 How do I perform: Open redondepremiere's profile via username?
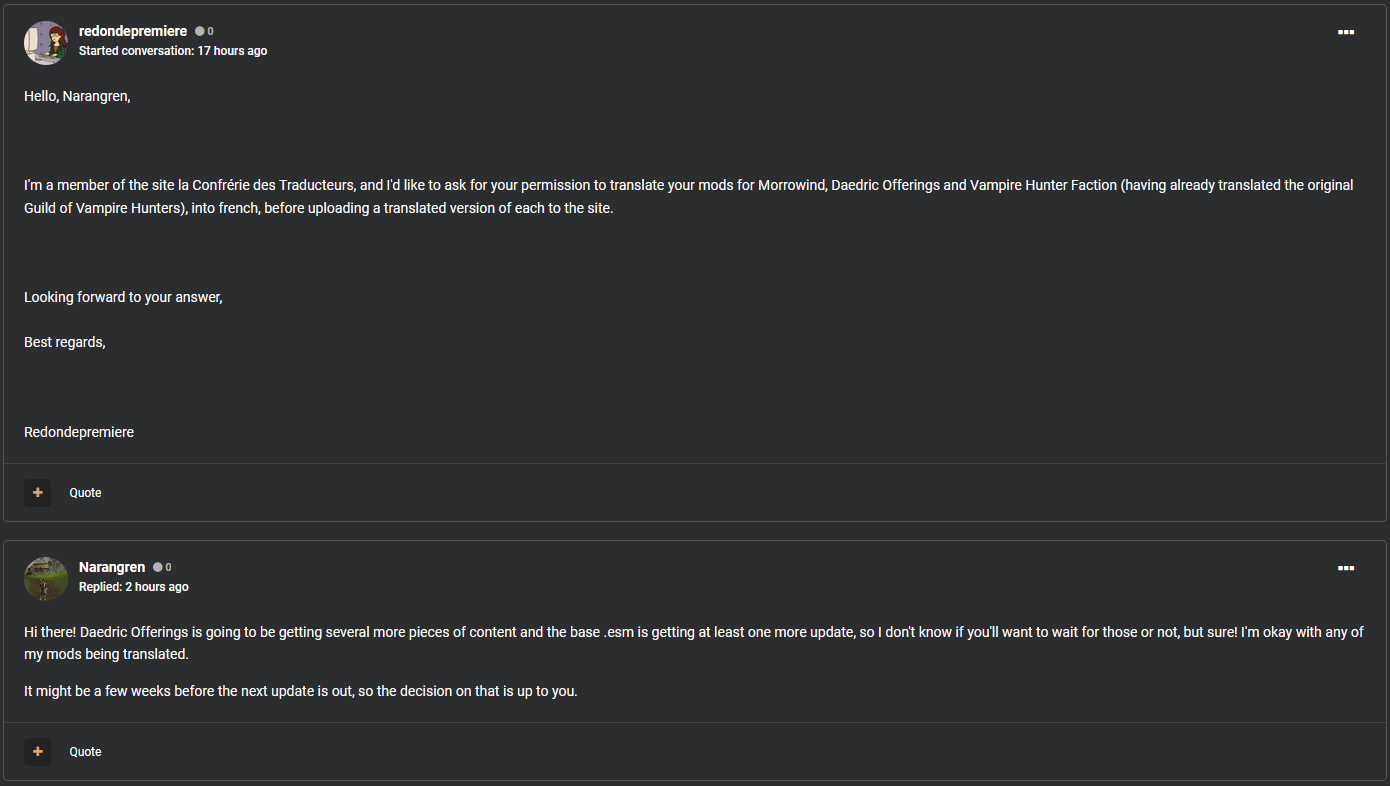[133, 32]
